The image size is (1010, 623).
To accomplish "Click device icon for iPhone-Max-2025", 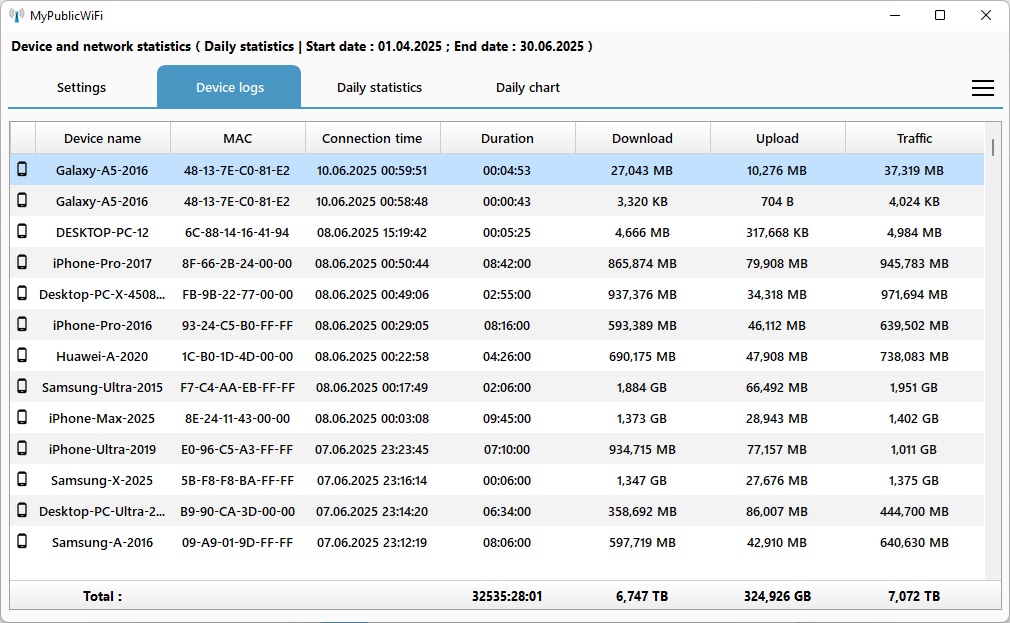I will pos(22,418).
